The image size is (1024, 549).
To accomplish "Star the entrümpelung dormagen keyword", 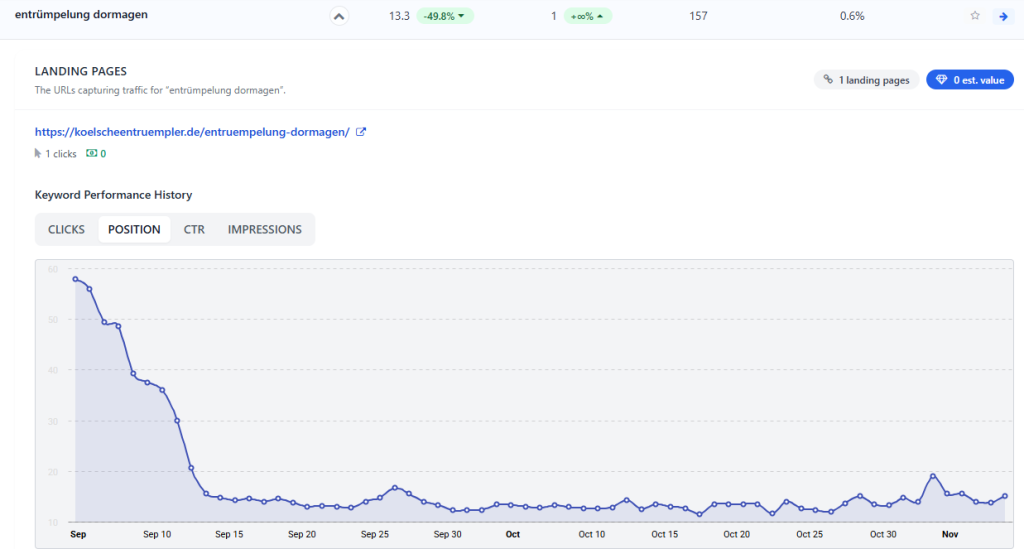I will point(975,16).
